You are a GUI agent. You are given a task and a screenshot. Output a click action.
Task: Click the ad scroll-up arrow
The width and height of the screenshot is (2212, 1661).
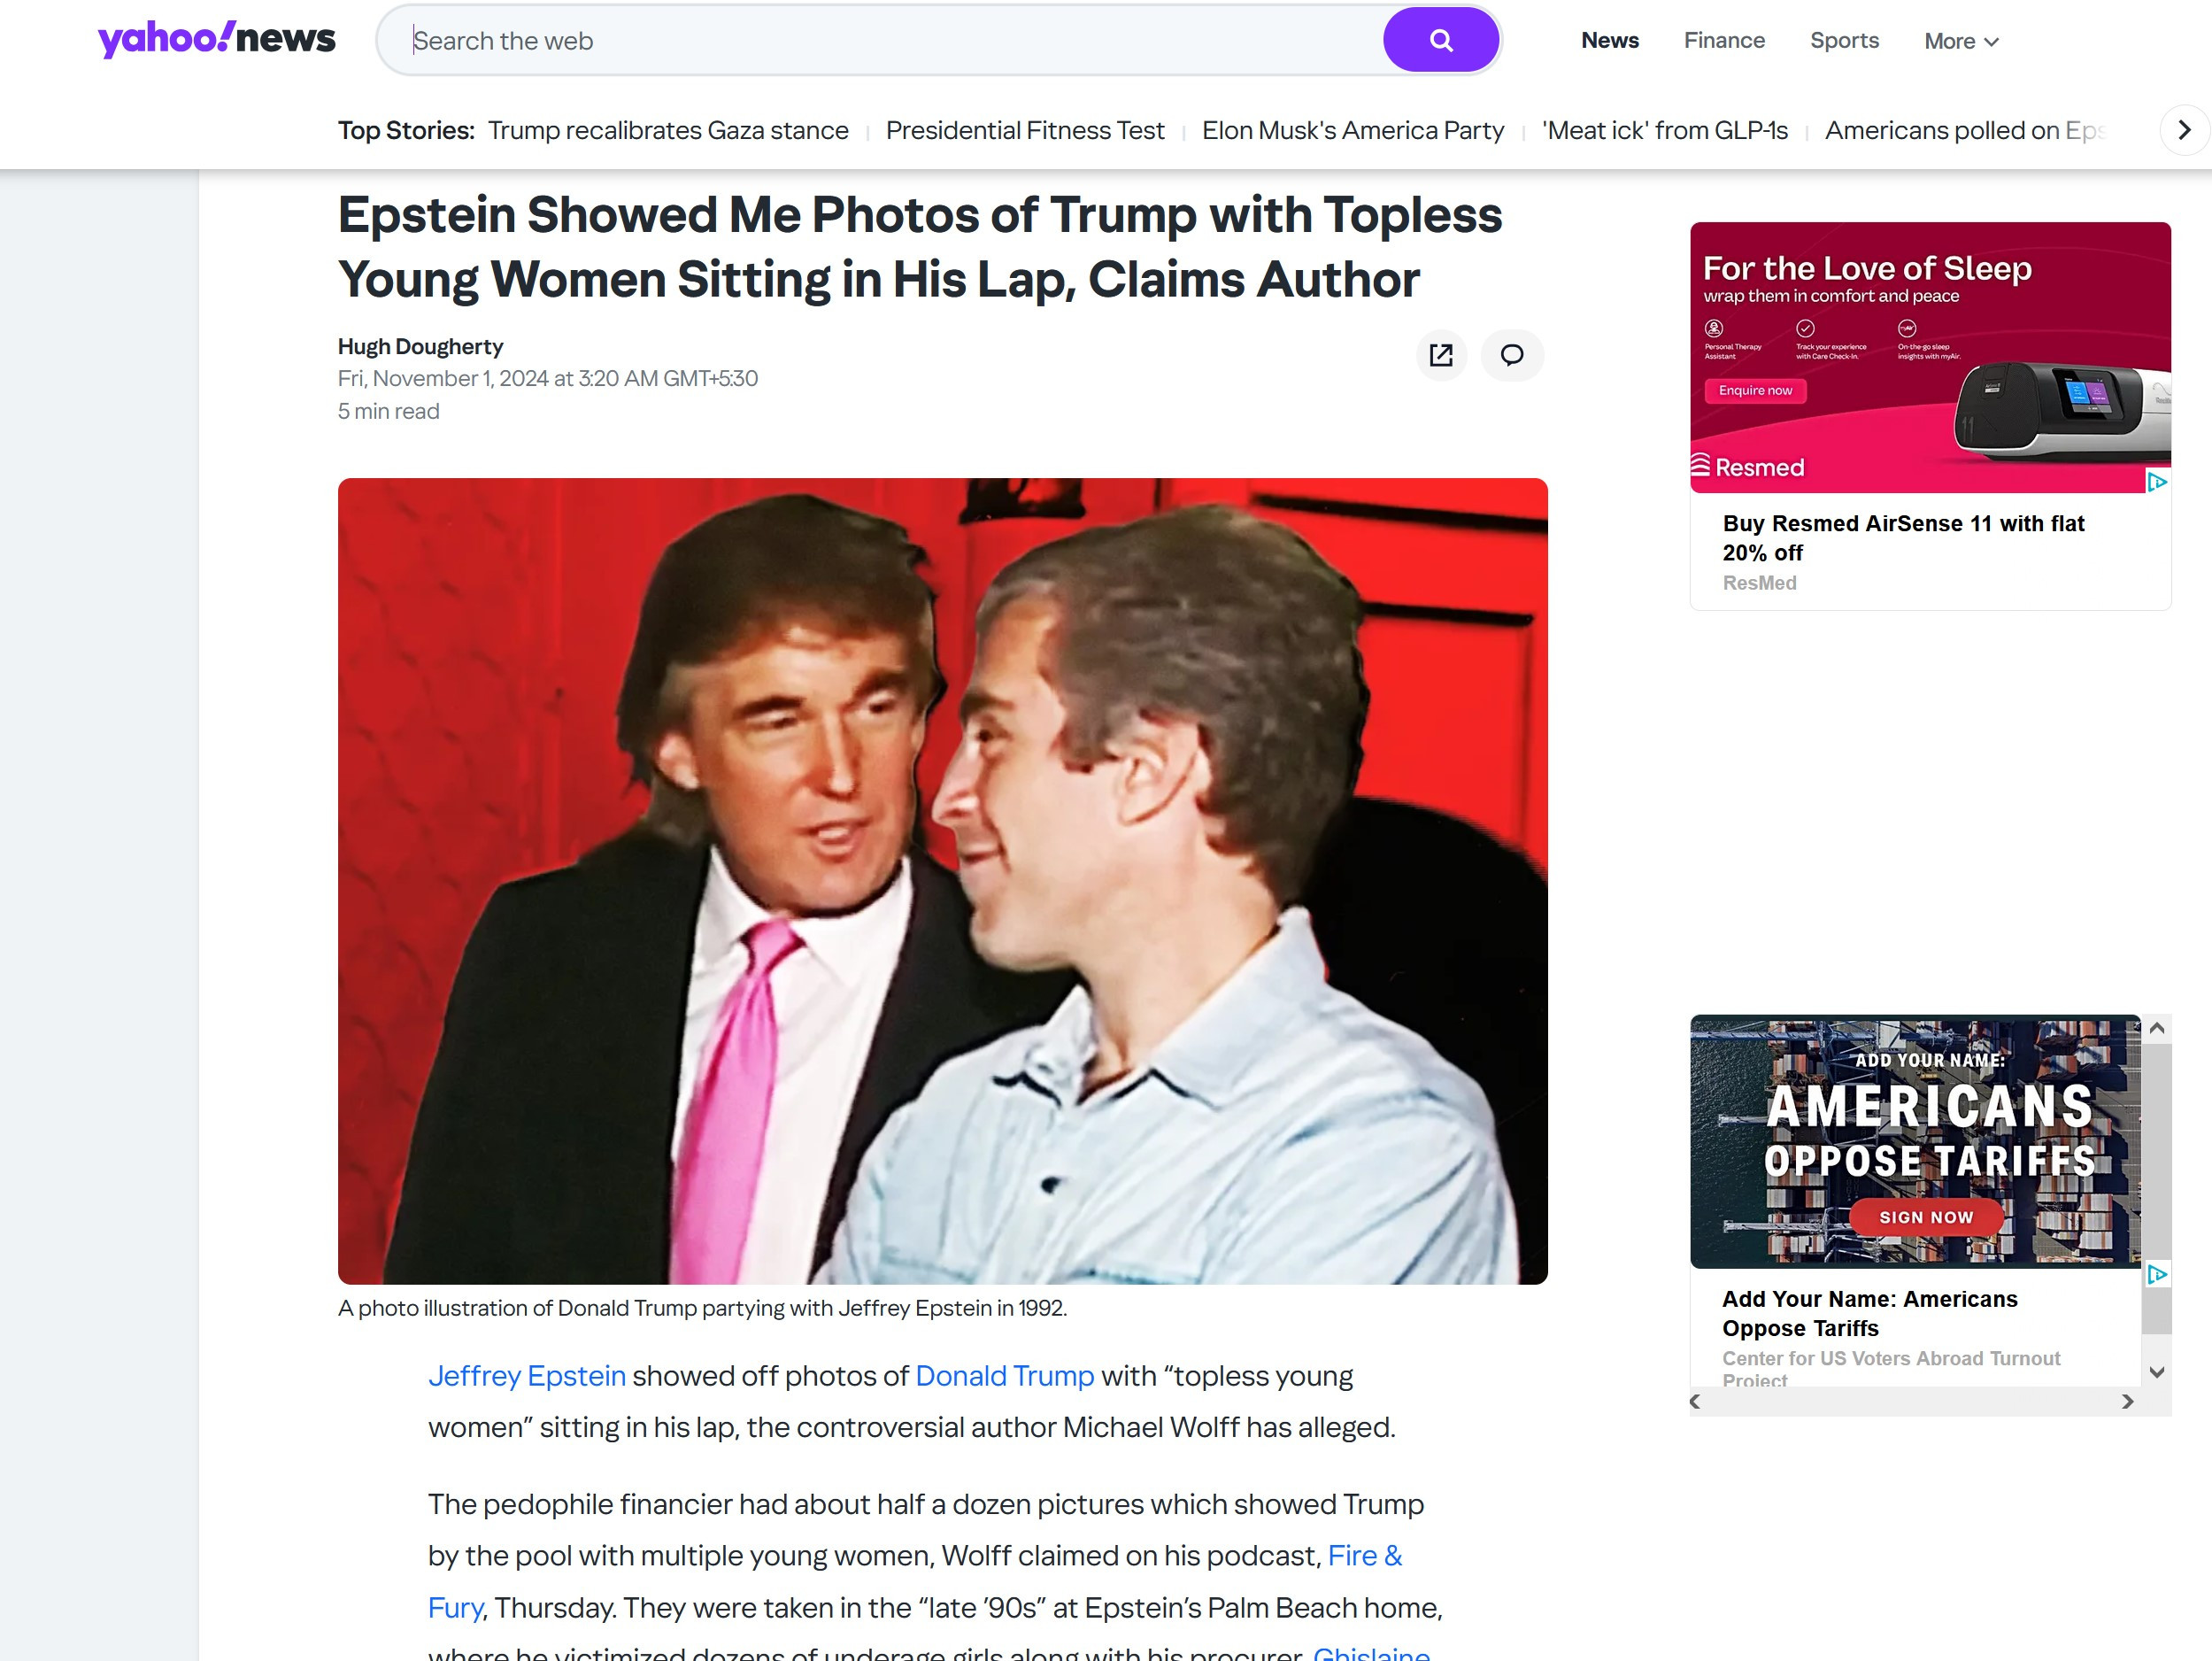coord(2157,1028)
